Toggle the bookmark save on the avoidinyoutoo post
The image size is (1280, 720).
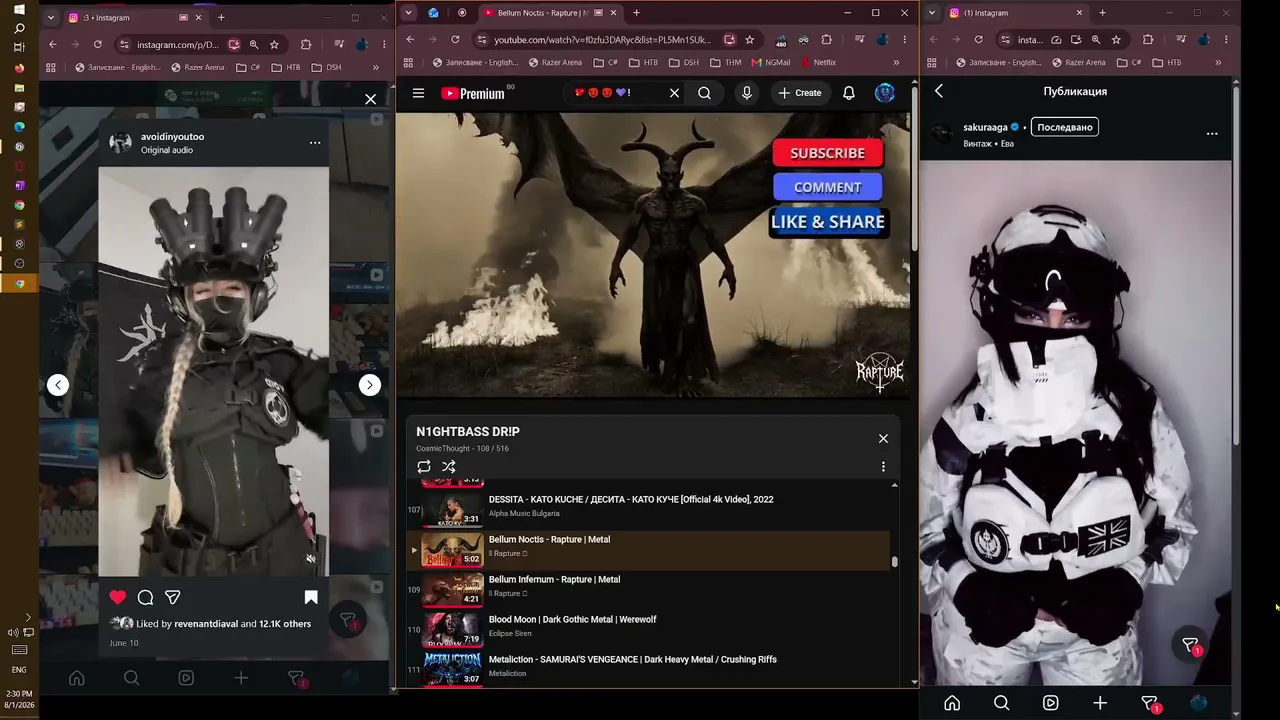[x=311, y=597]
